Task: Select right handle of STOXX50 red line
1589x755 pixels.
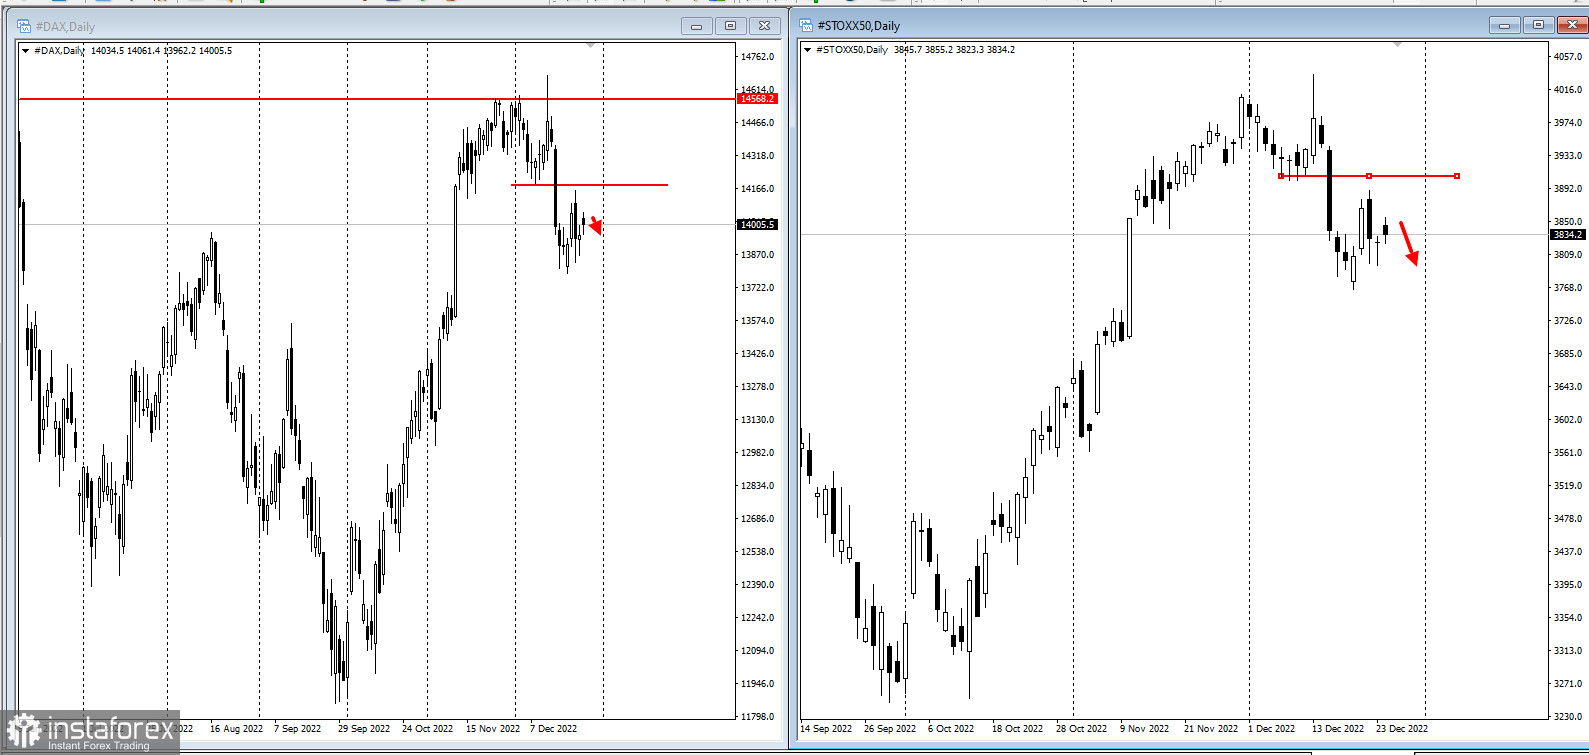Action: (1457, 176)
